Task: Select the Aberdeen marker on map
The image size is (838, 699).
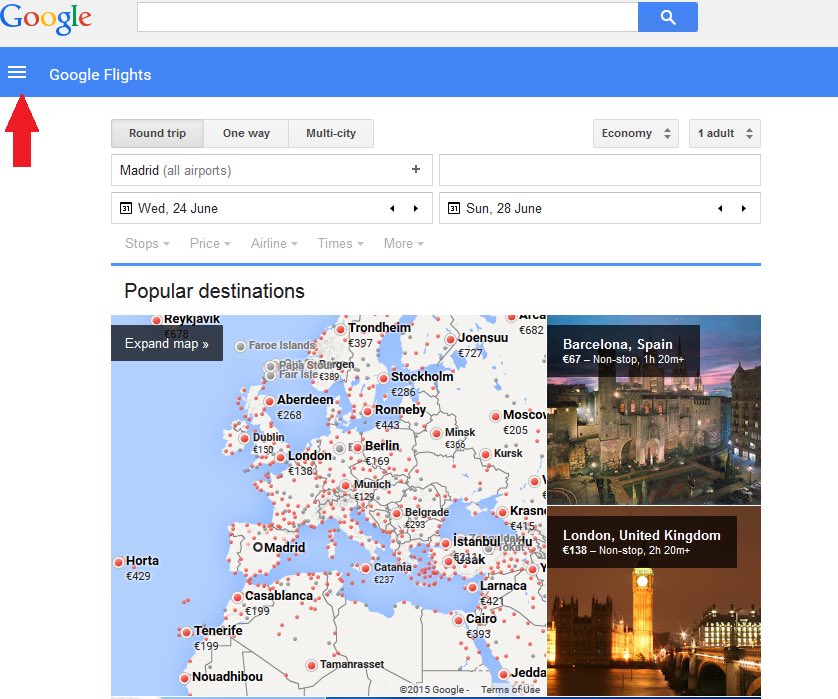Action: point(269,401)
